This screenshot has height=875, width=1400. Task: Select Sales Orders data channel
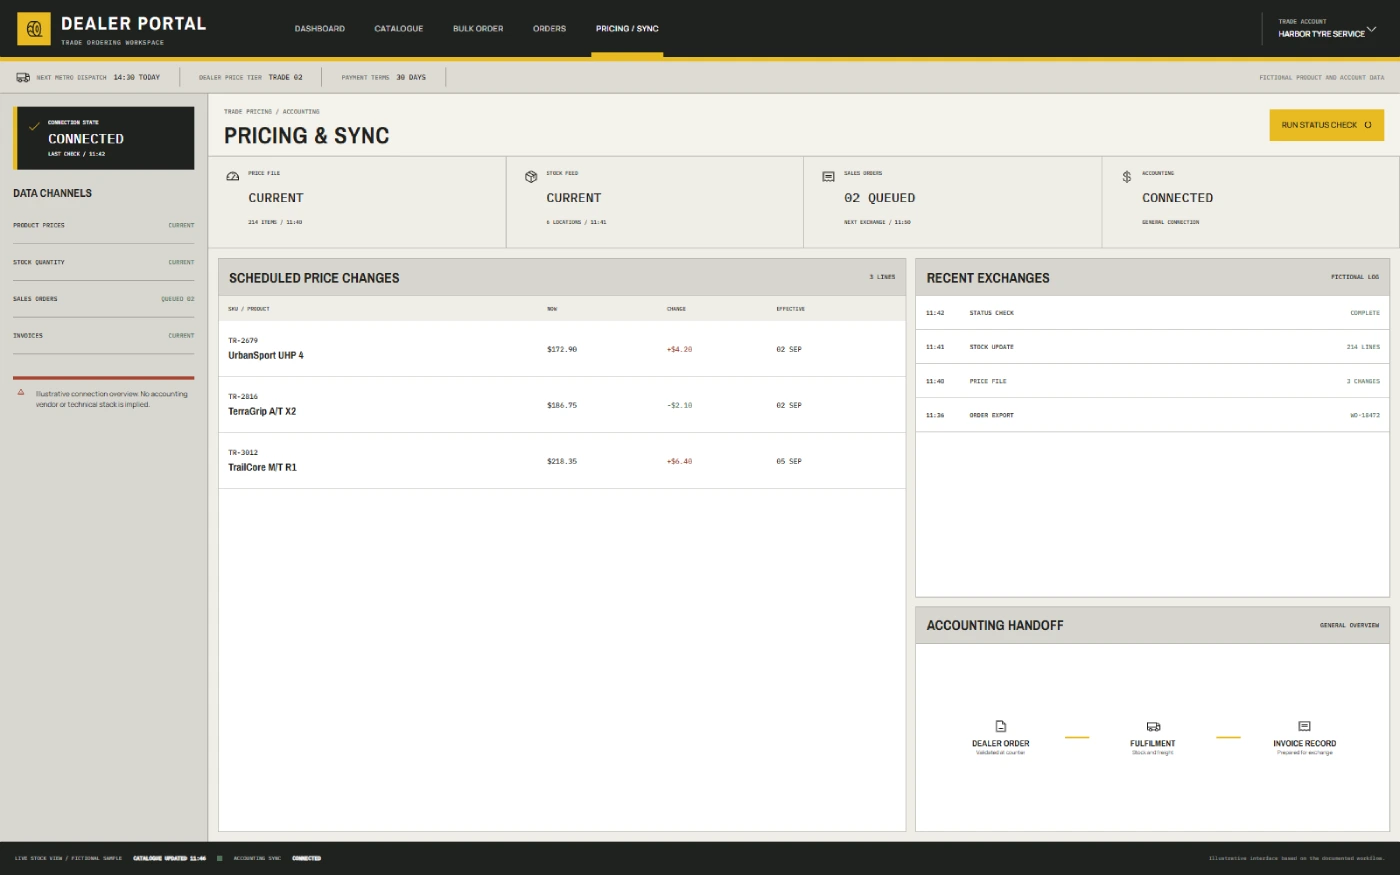coord(104,299)
